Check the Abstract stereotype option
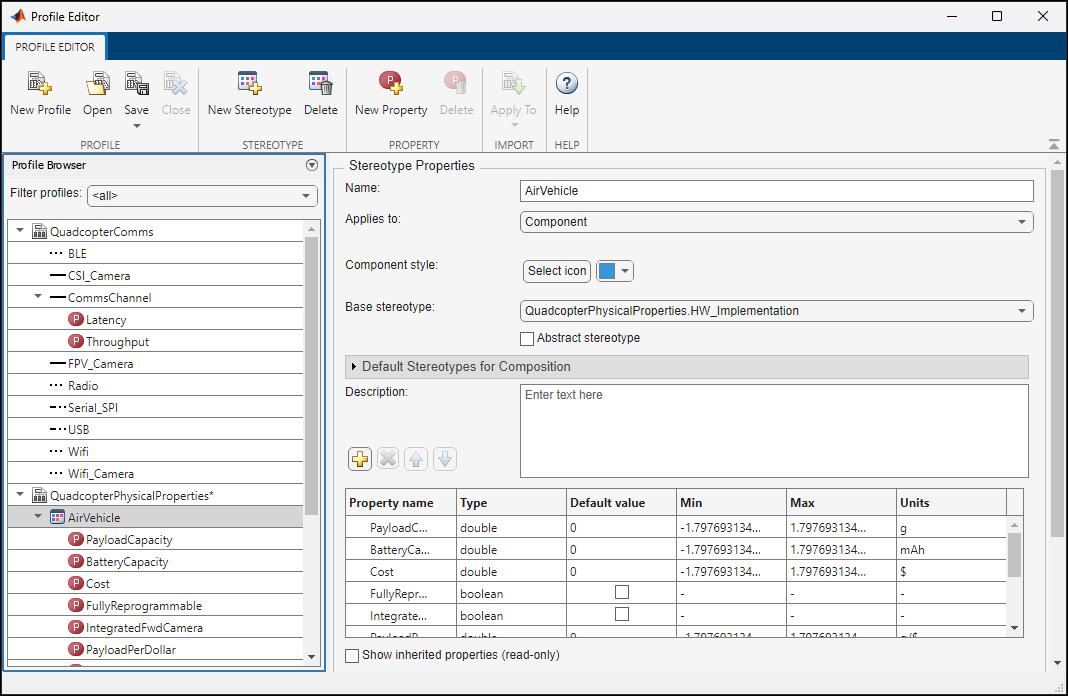The width and height of the screenshot is (1068, 696). pyautogui.click(x=527, y=338)
